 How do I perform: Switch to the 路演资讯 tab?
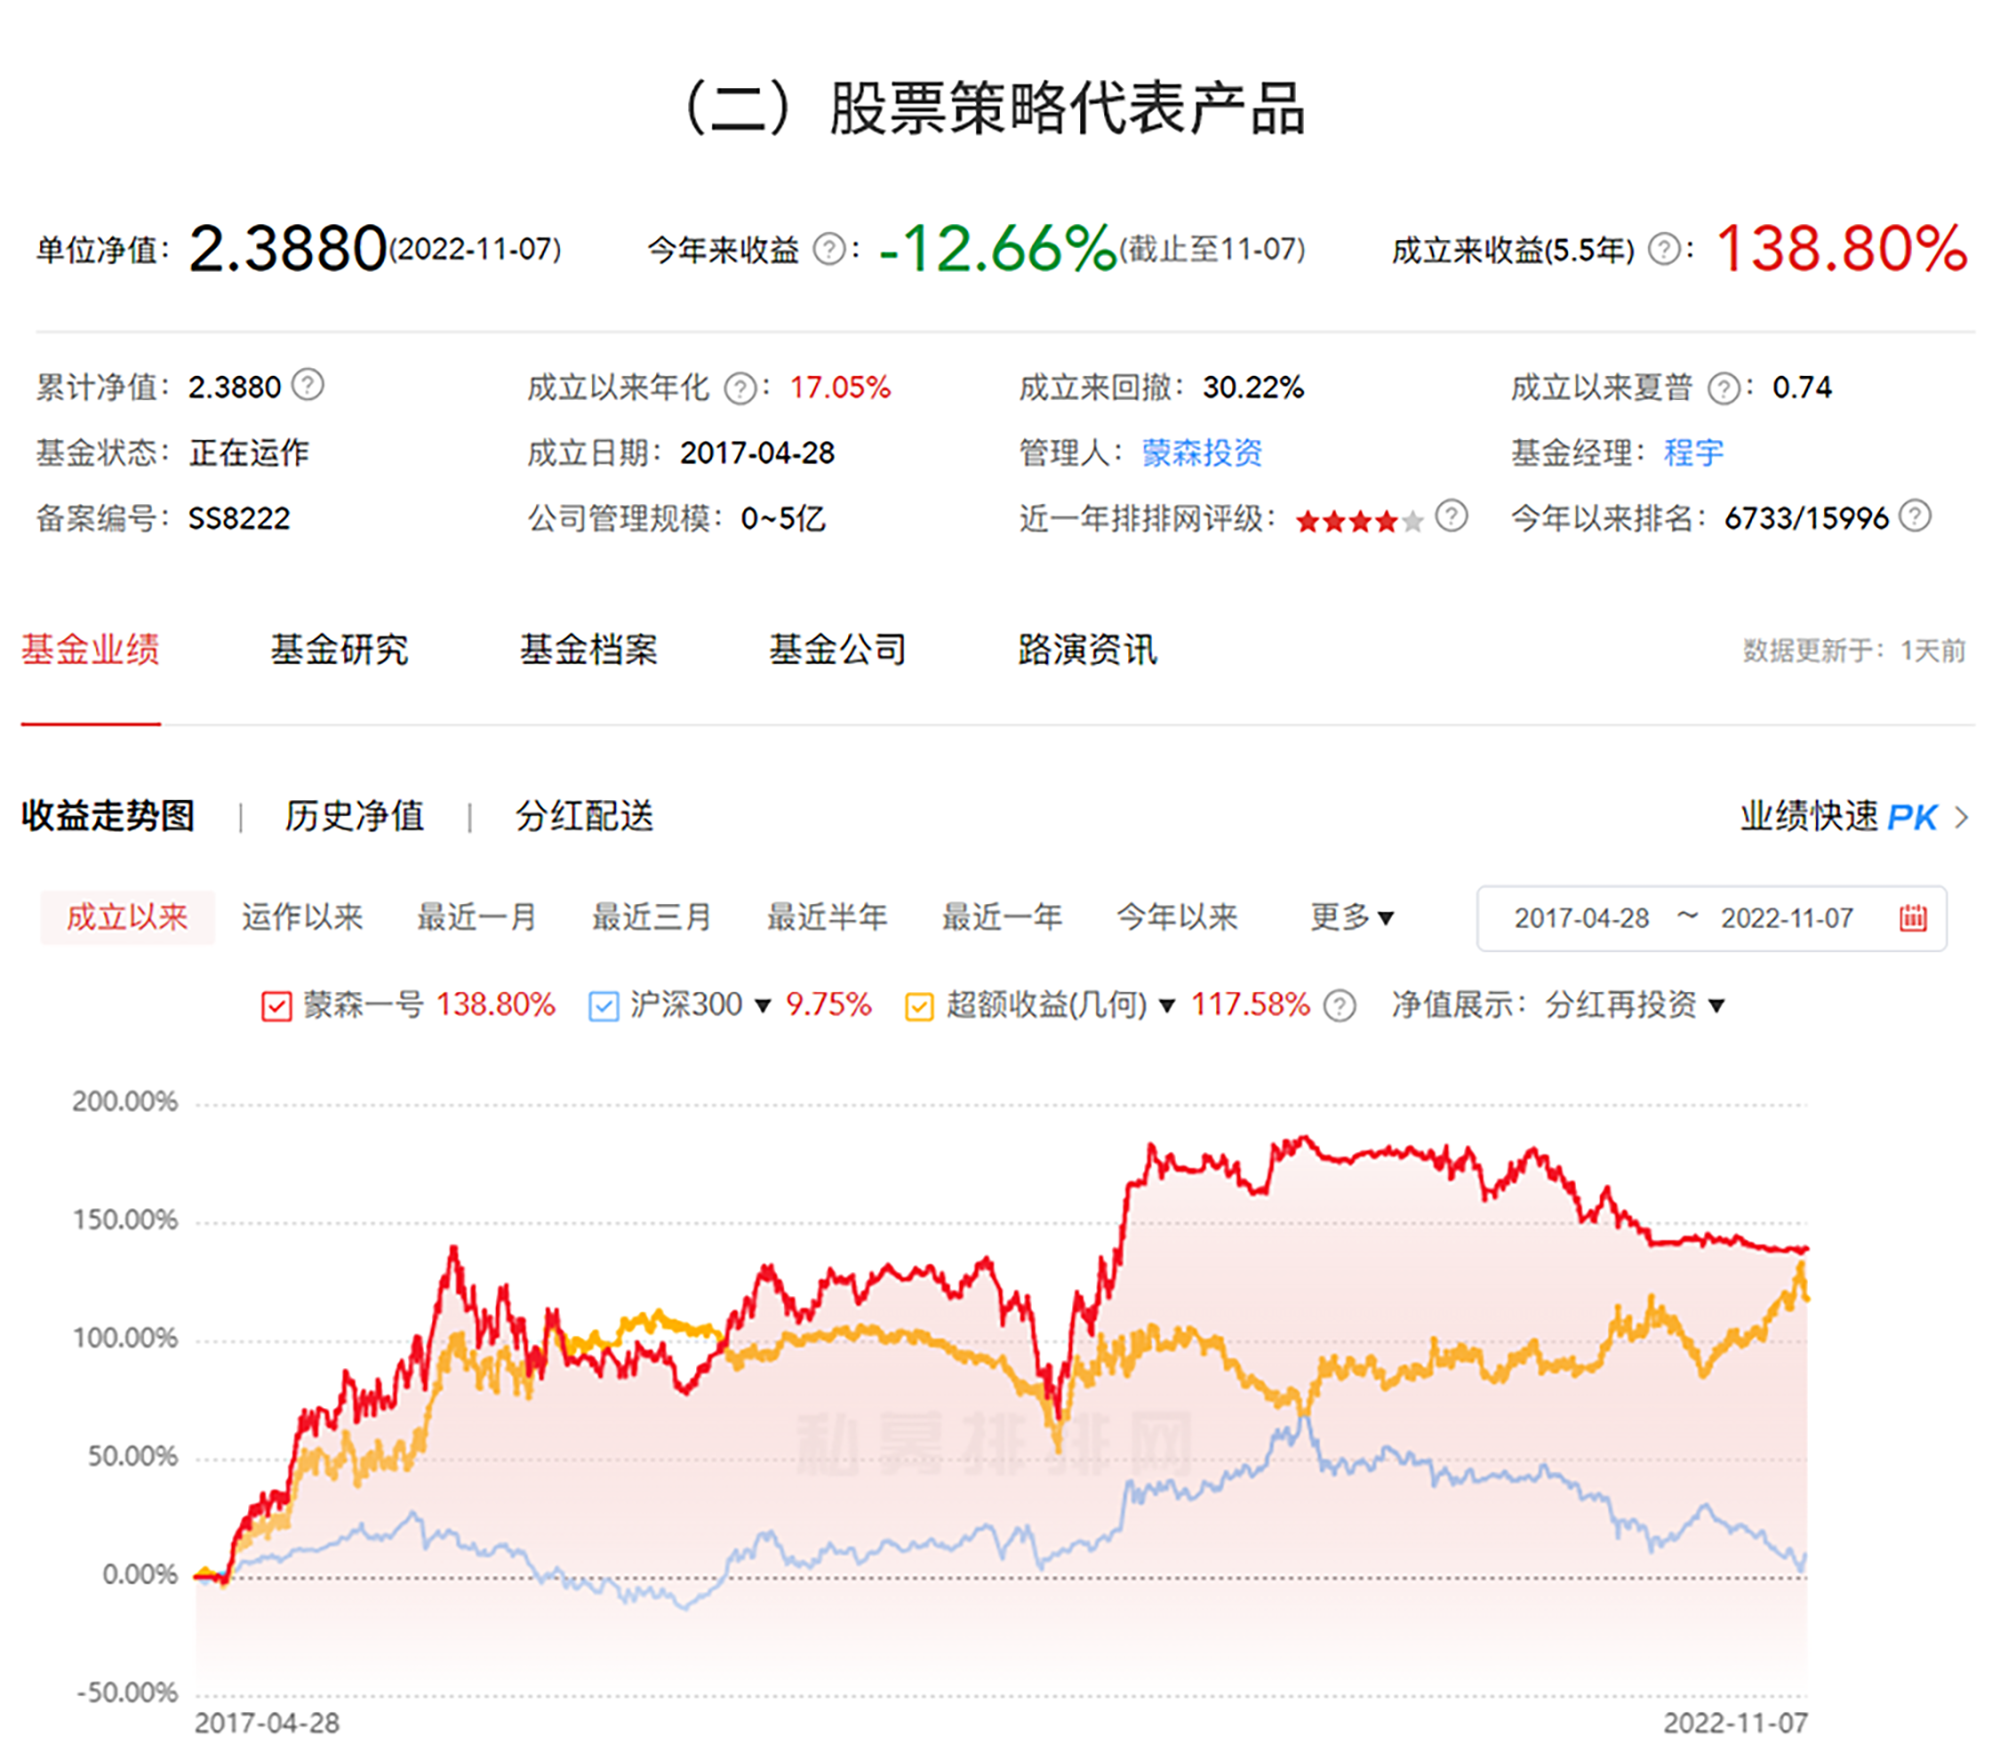click(1087, 650)
